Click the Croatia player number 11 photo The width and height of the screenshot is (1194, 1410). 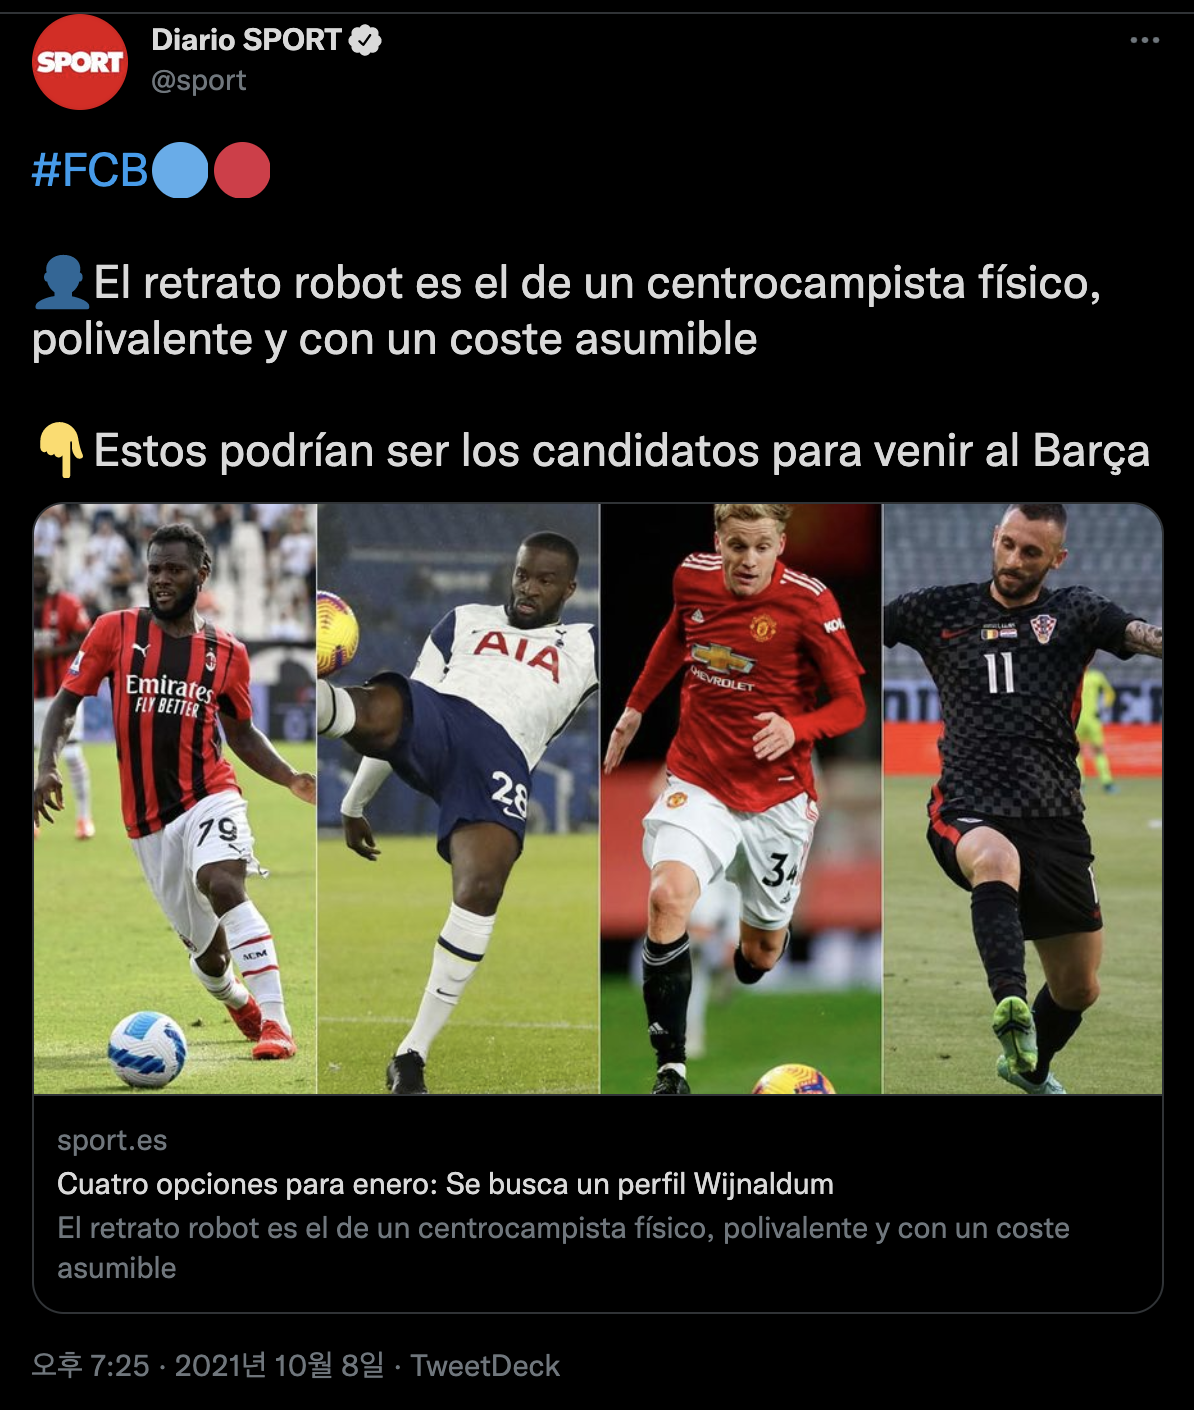point(1023,798)
